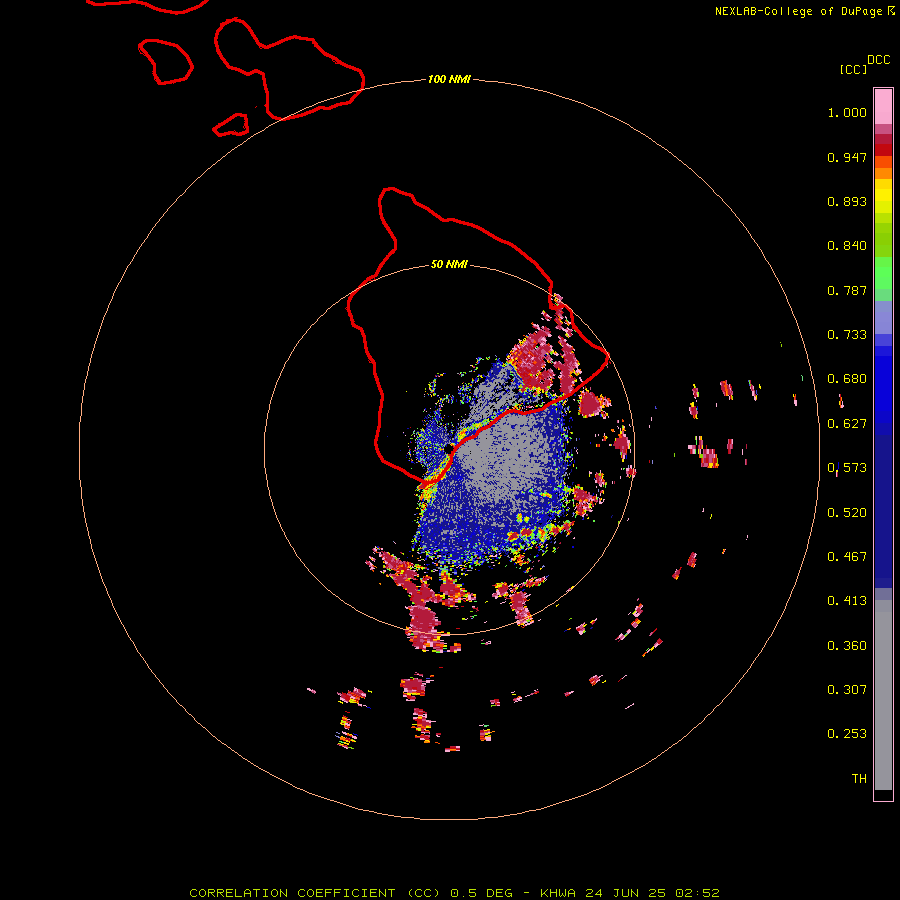Viewport: 900px width, 900px height.
Task: Click the 0.840 color scale value
Action: click(x=847, y=246)
